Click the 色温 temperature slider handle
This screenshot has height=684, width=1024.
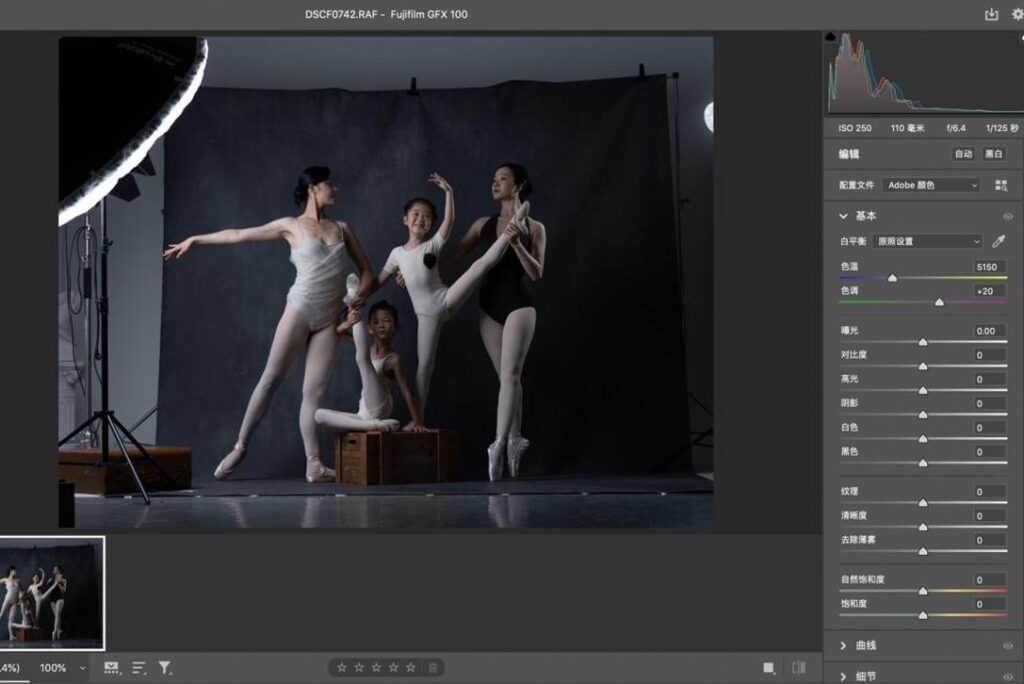point(892,278)
